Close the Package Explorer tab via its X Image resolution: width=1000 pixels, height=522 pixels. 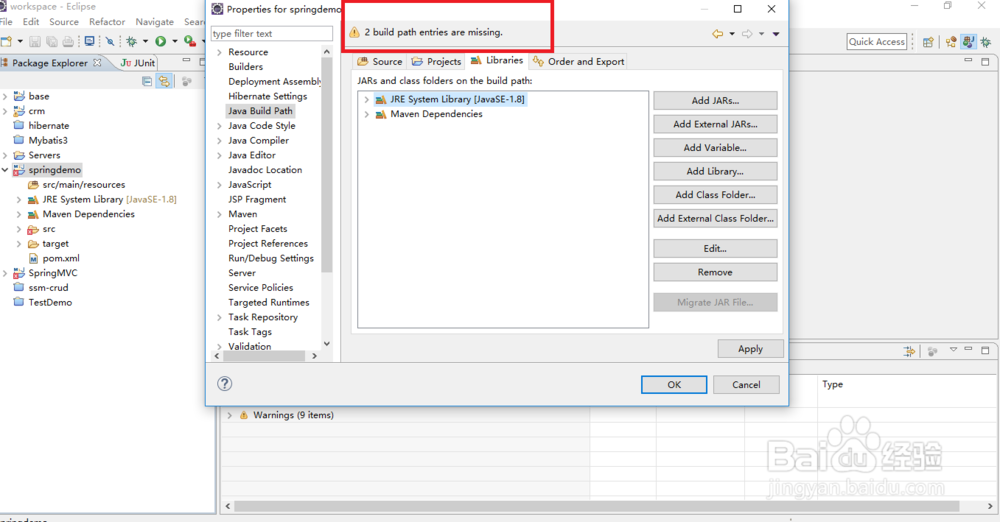pos(97,63)
